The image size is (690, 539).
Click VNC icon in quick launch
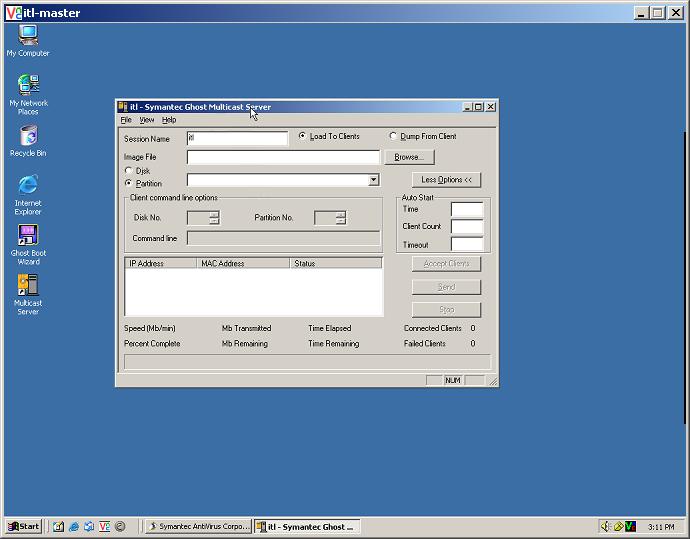click(x=105, y=526)
